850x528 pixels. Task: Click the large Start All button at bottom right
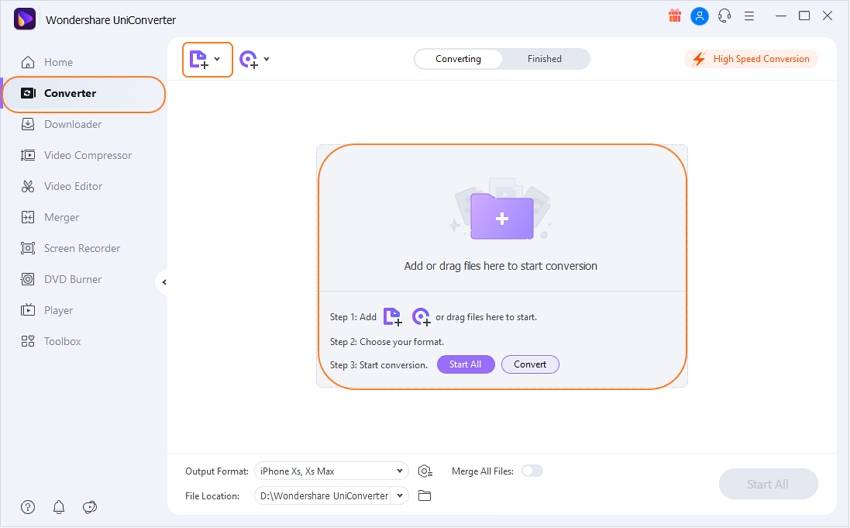(x=768, y=484)
